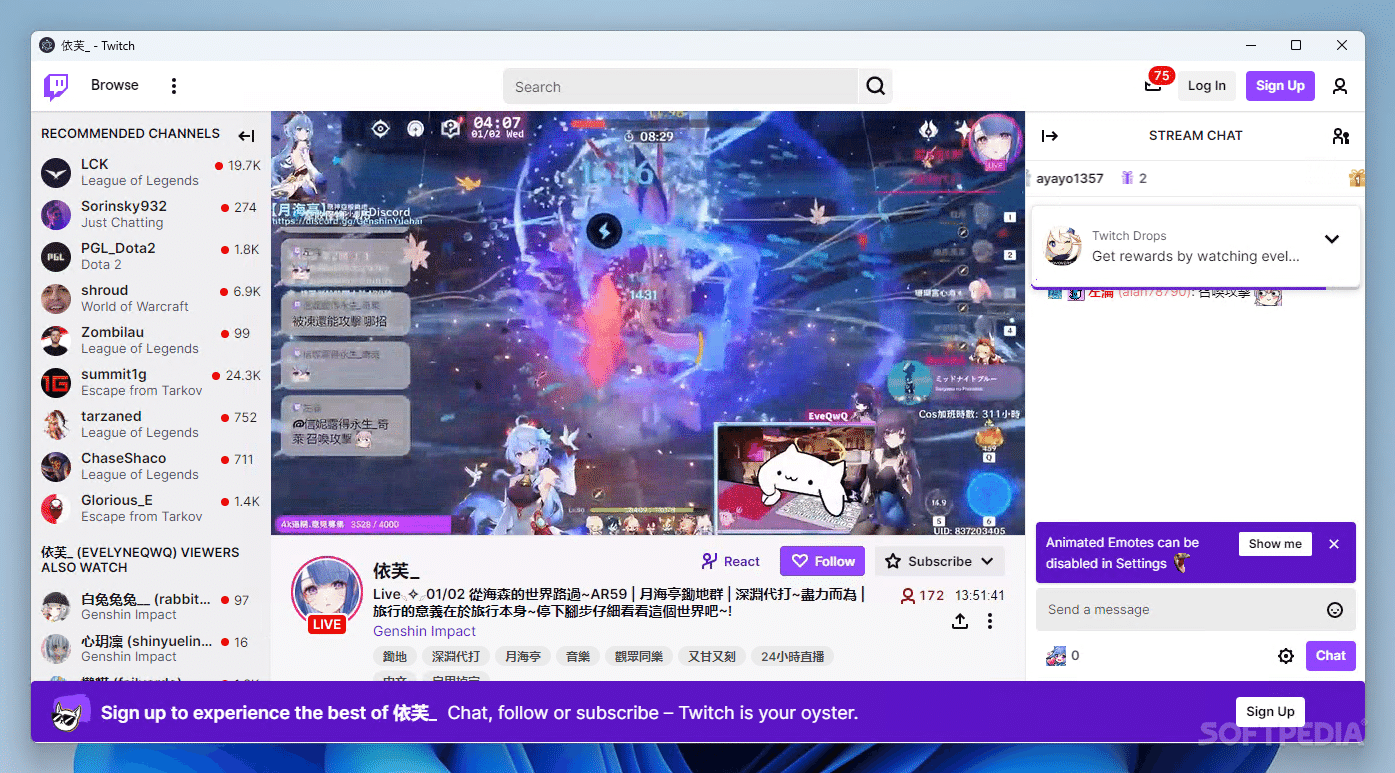Click the live stream video player
The height and width of the screenshot is (773, 1395).
click(x=647, y=324)
